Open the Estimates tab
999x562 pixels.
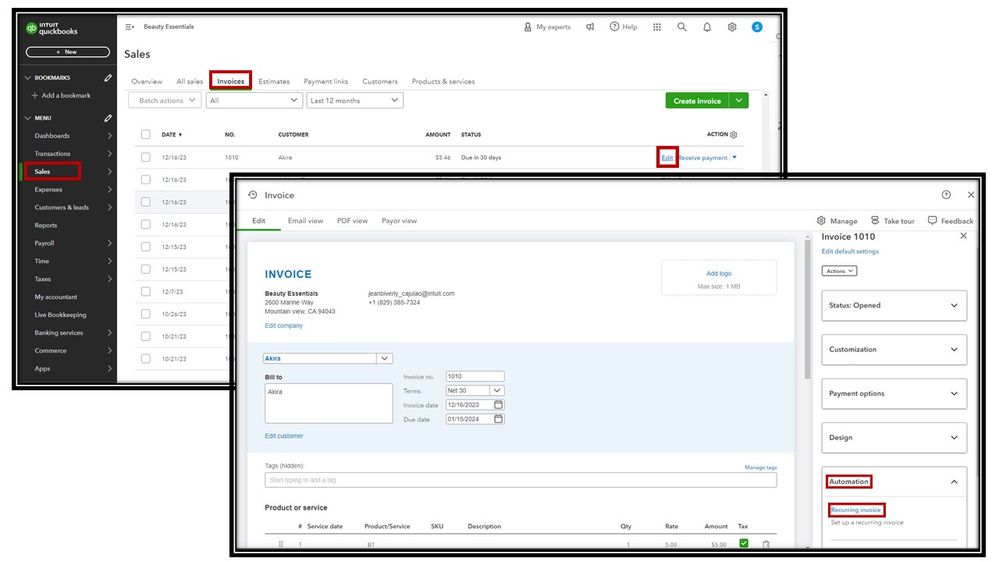click(274, 82)
